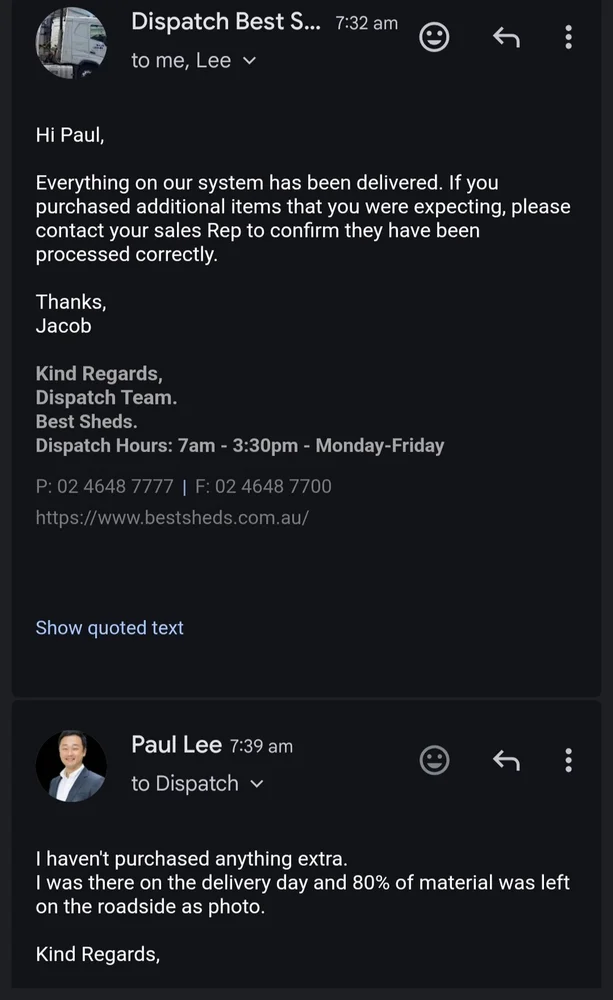Add emoji reaction to Dispatch's email
Screen dimensions: 613x1000
[433, 38]
